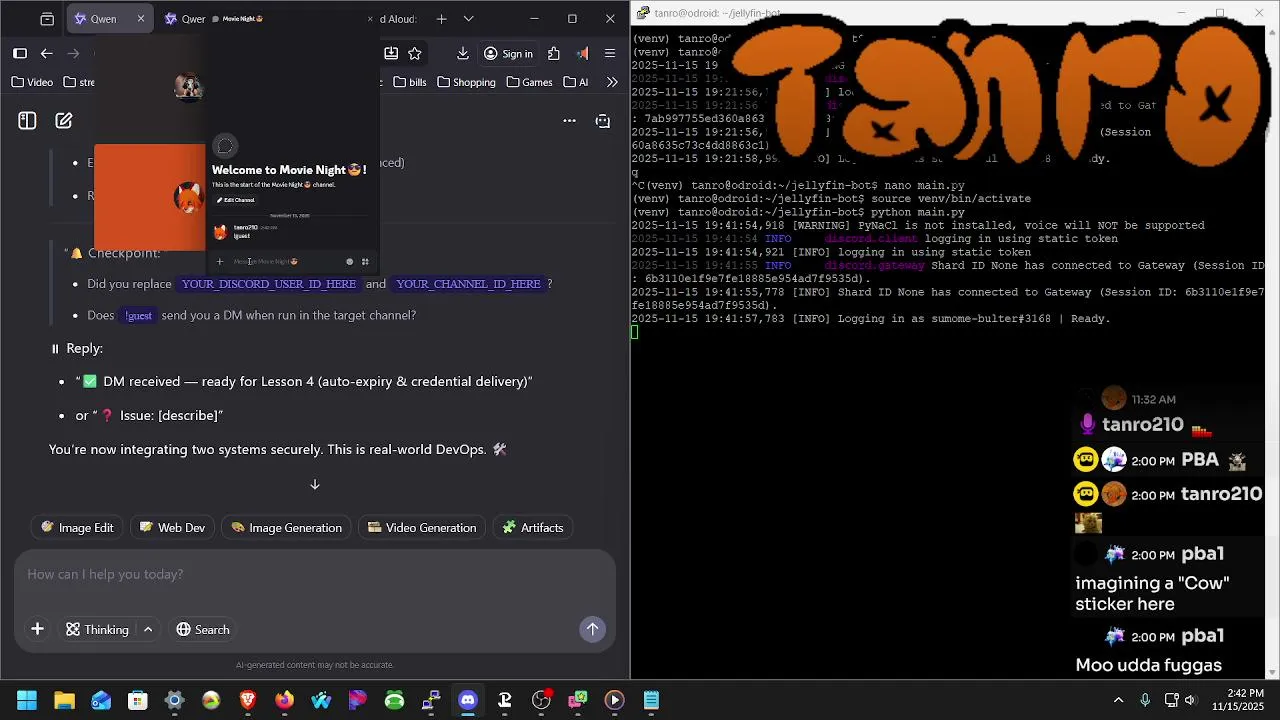1280x720 pixels.
Task: Toggle the Qwen chat sidebar panel
Action: coord(27,121)
